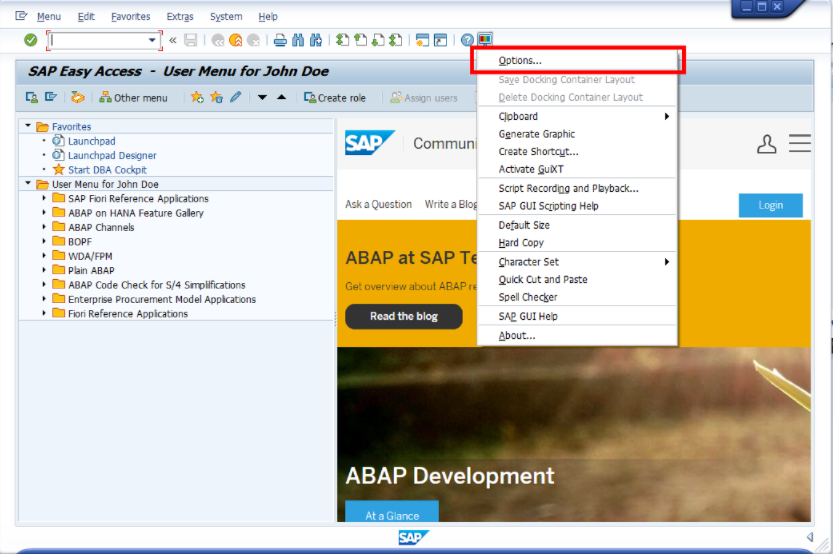Expand the BOPF folder

(44, 241)
